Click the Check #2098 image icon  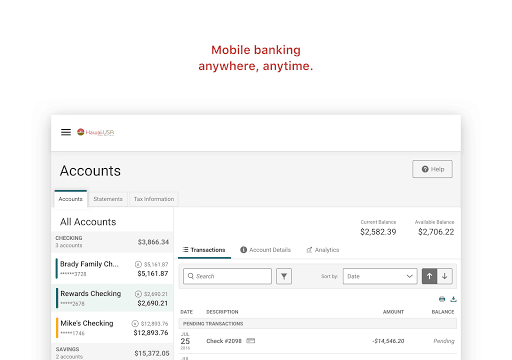coord(251,341)
